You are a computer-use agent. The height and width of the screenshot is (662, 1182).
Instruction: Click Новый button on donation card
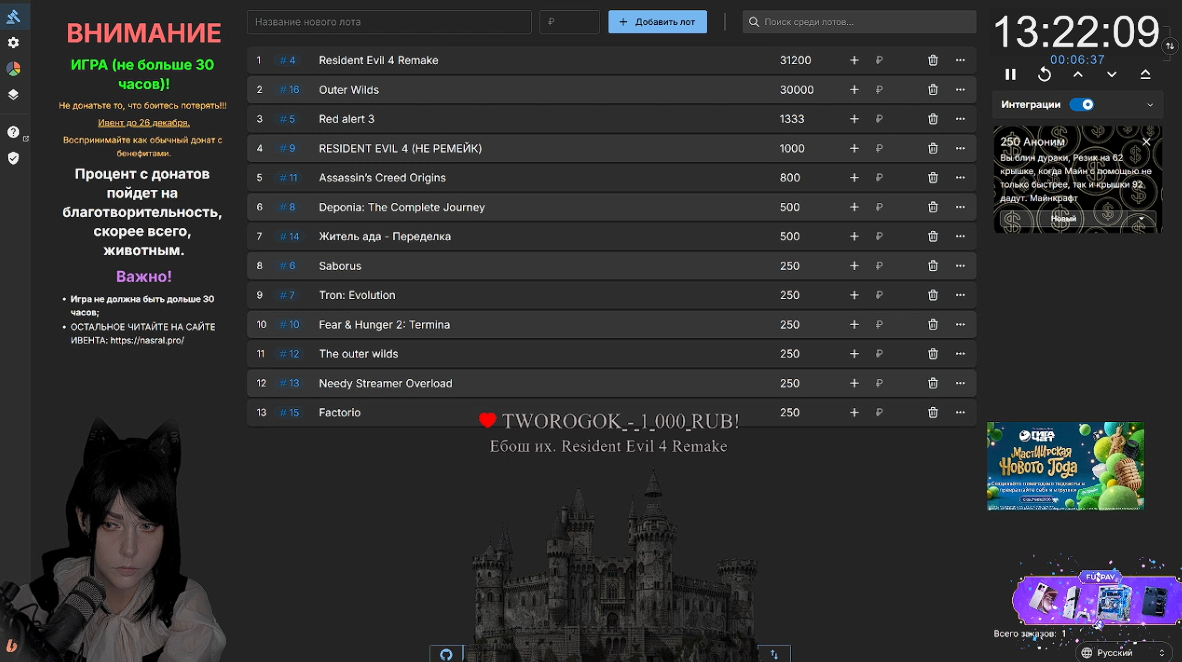coord(1064,219)
